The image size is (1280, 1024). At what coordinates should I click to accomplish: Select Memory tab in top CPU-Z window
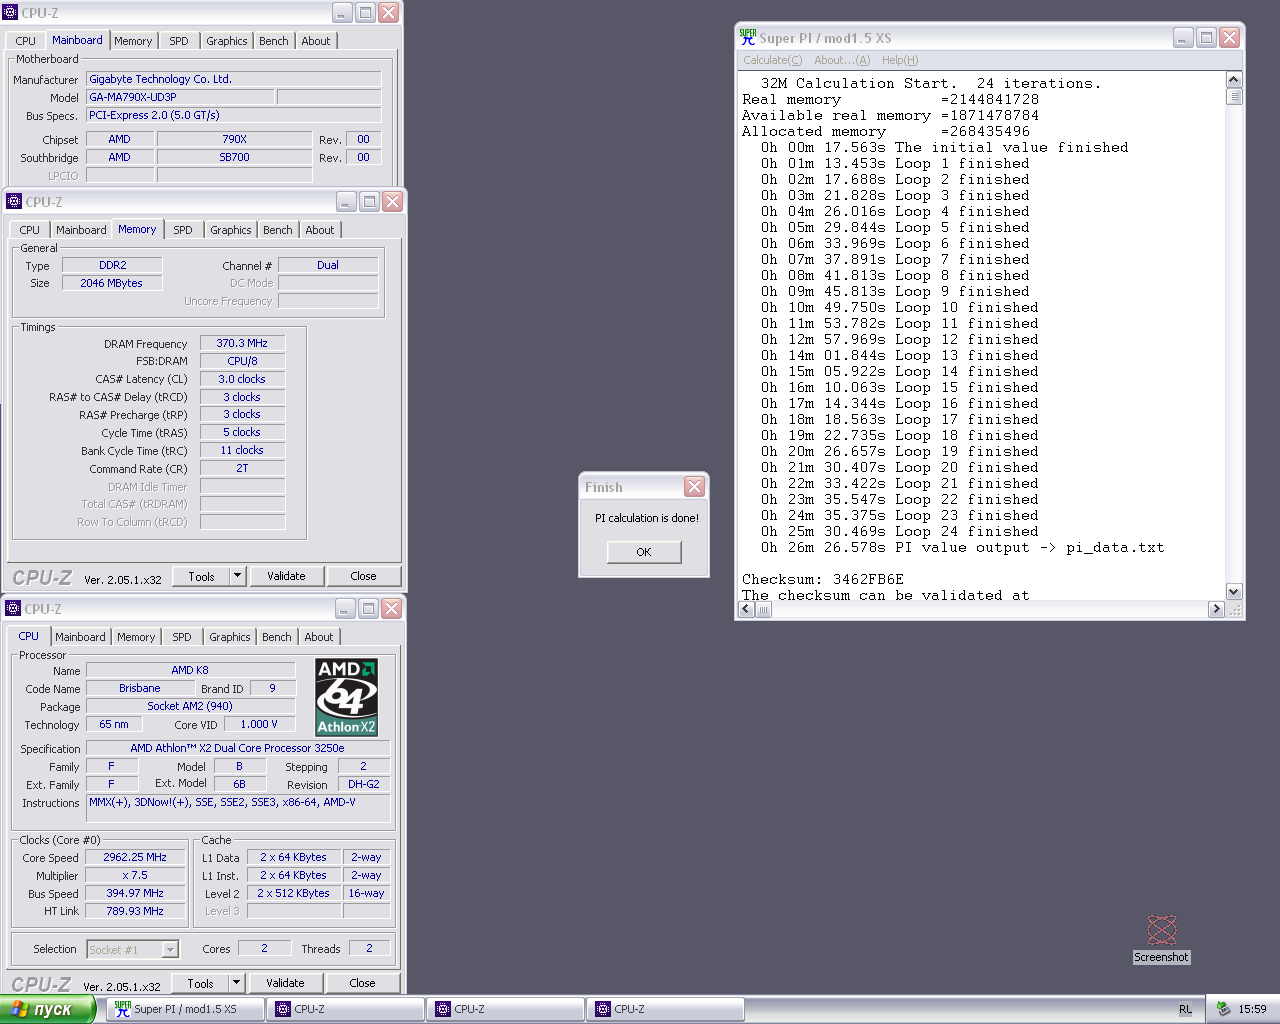[133, 41]
